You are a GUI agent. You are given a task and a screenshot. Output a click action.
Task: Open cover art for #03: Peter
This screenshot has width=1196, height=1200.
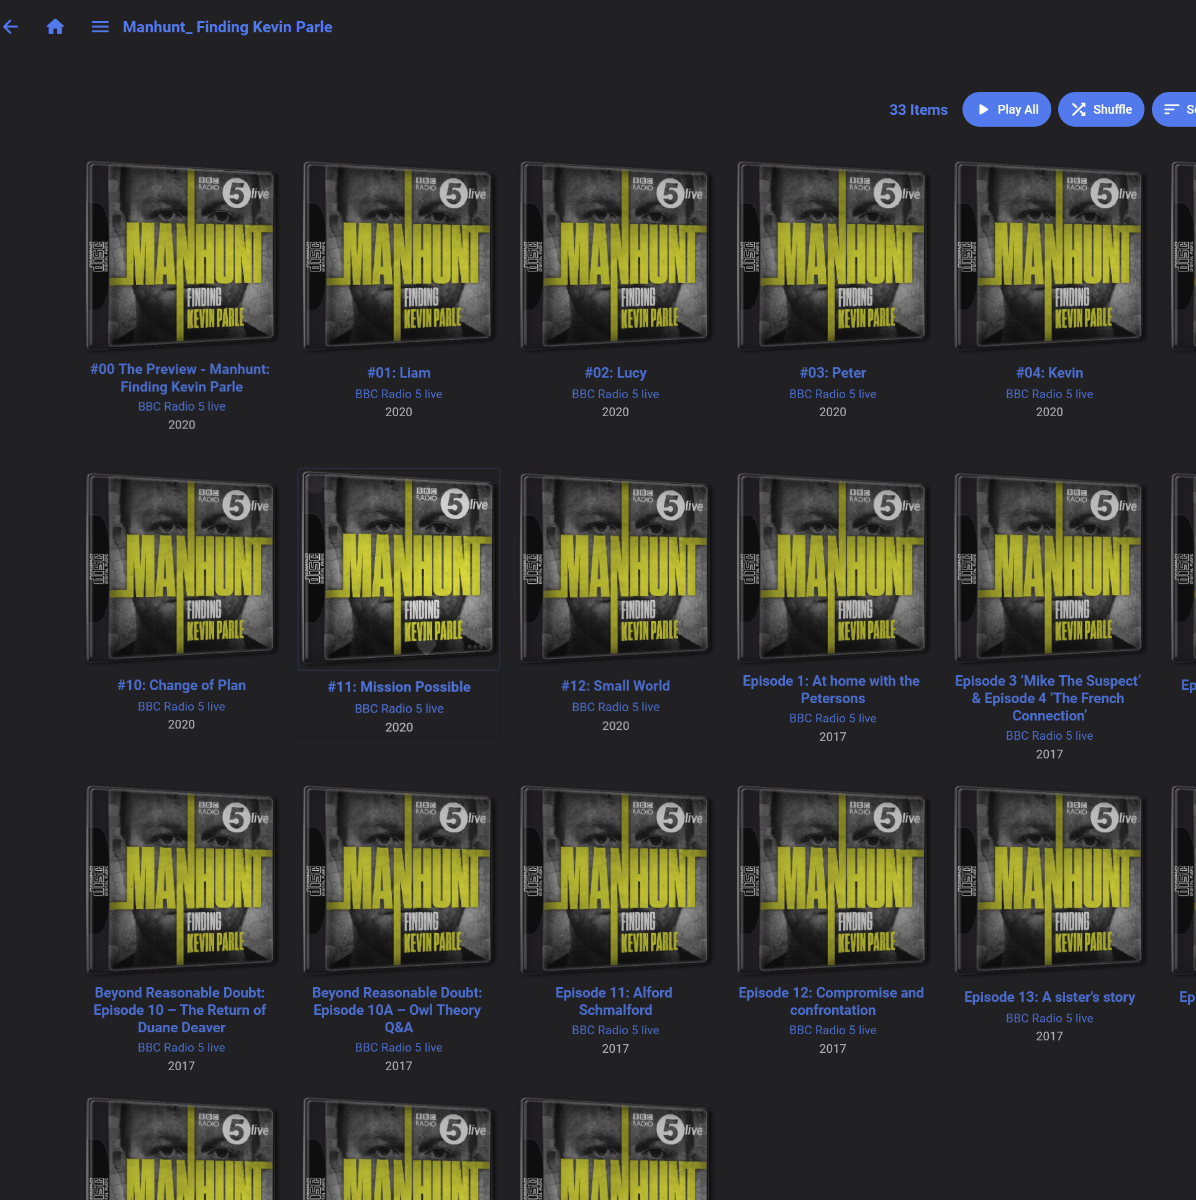click(832, 255)
